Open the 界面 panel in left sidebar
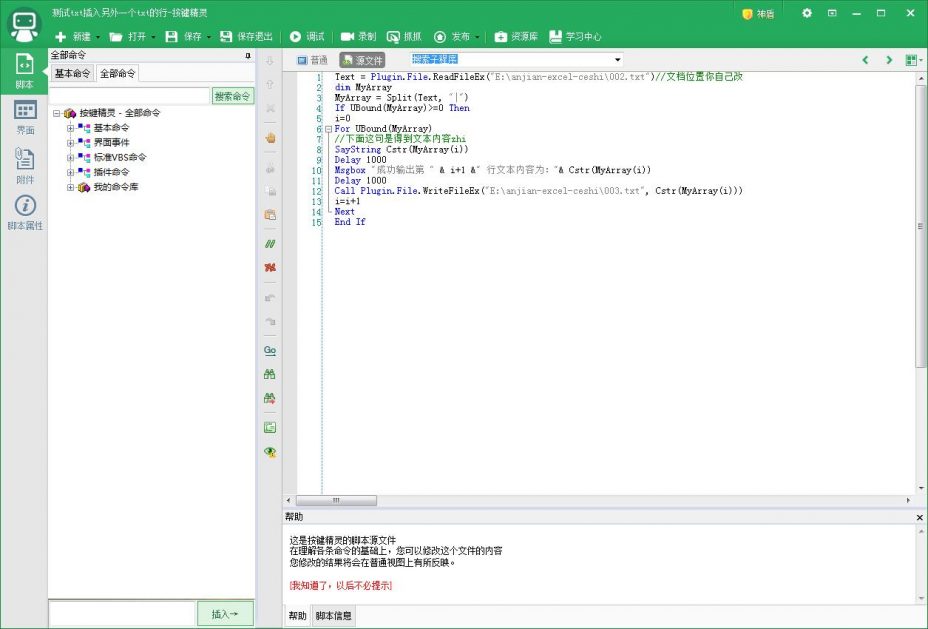The image size is (928, 629). 25,118
